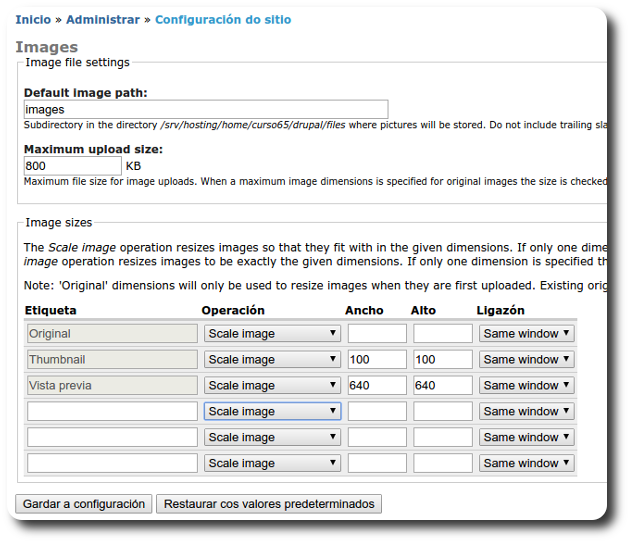The width and height of the screenshot is (630, 543).
Task: Click Thumbnail Alto field showing 100
Action: (x=443, y=359)
